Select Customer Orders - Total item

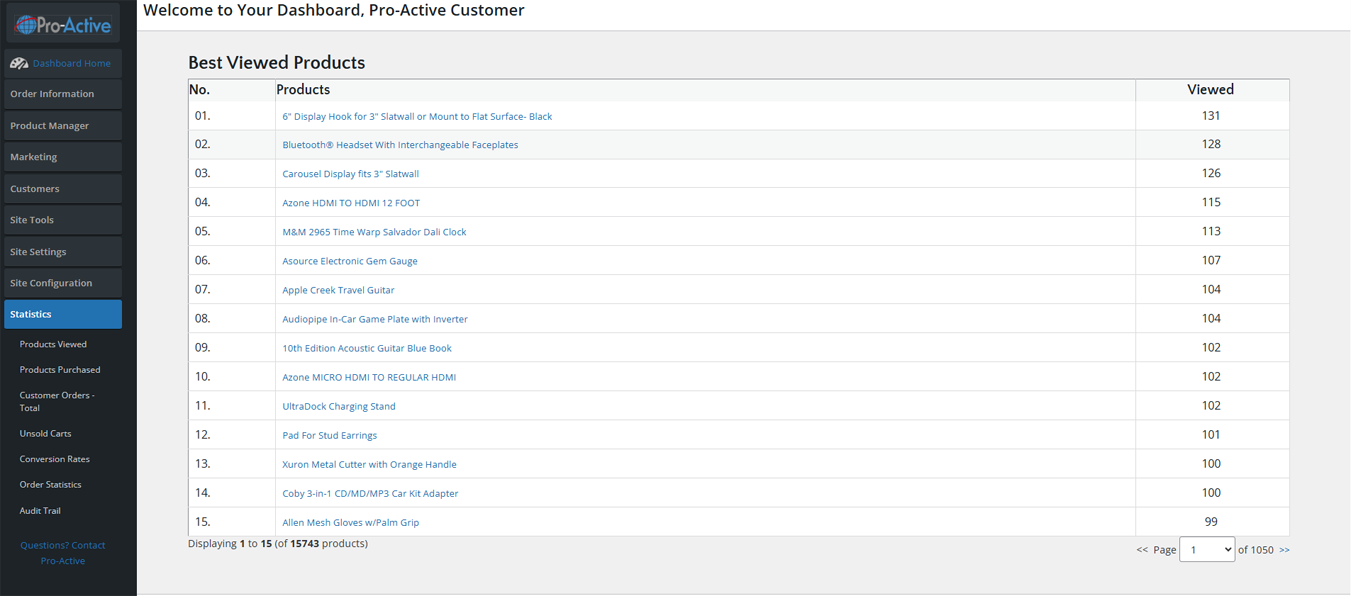tap(57, 402)
